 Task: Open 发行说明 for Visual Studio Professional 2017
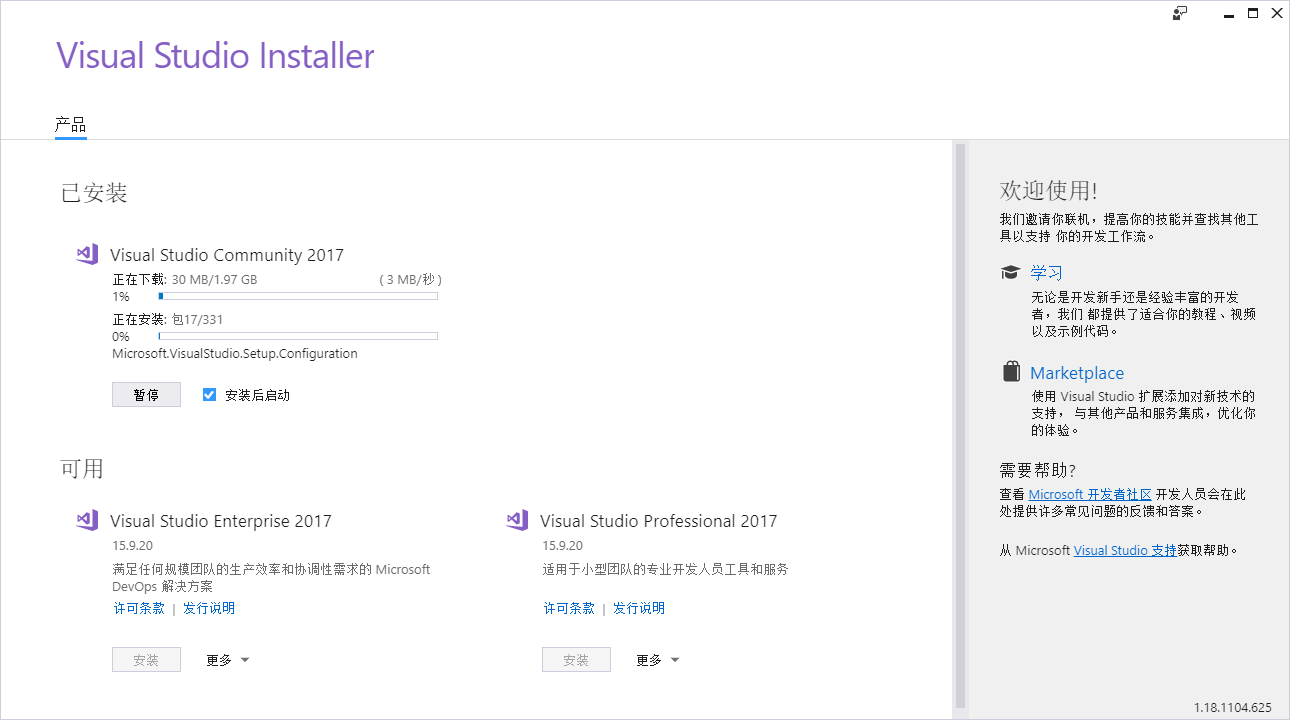639,607
